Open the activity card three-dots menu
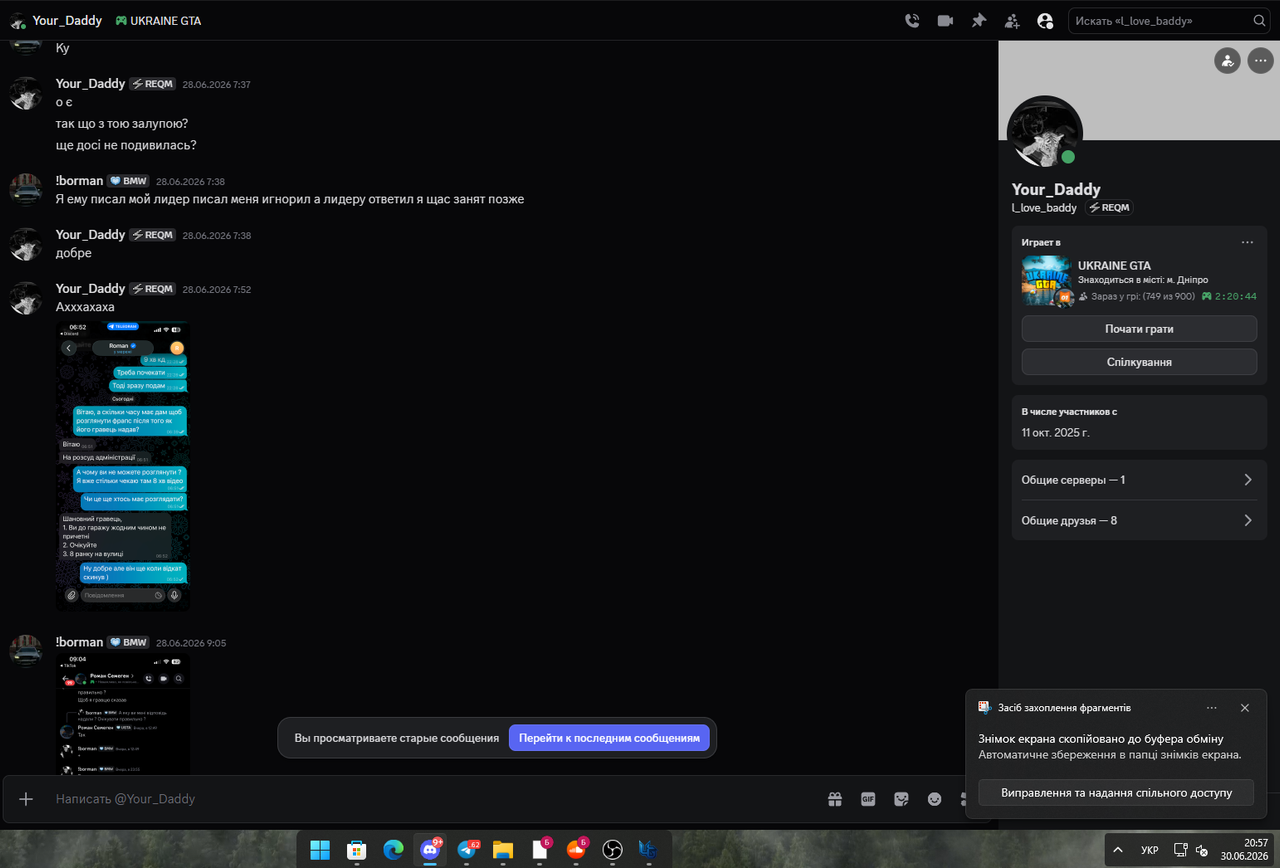1280x868 pixels. [x=1247, y=242]
